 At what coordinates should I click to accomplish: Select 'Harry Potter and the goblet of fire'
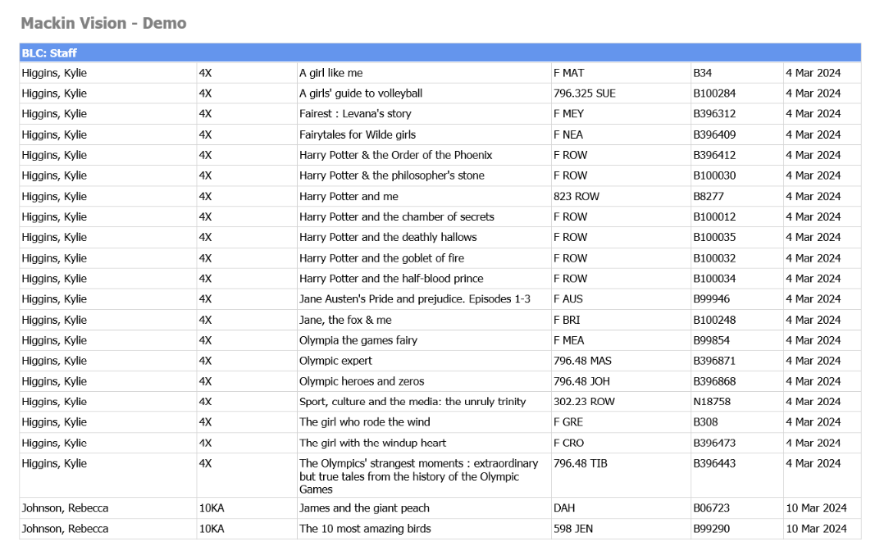[382, 258]
